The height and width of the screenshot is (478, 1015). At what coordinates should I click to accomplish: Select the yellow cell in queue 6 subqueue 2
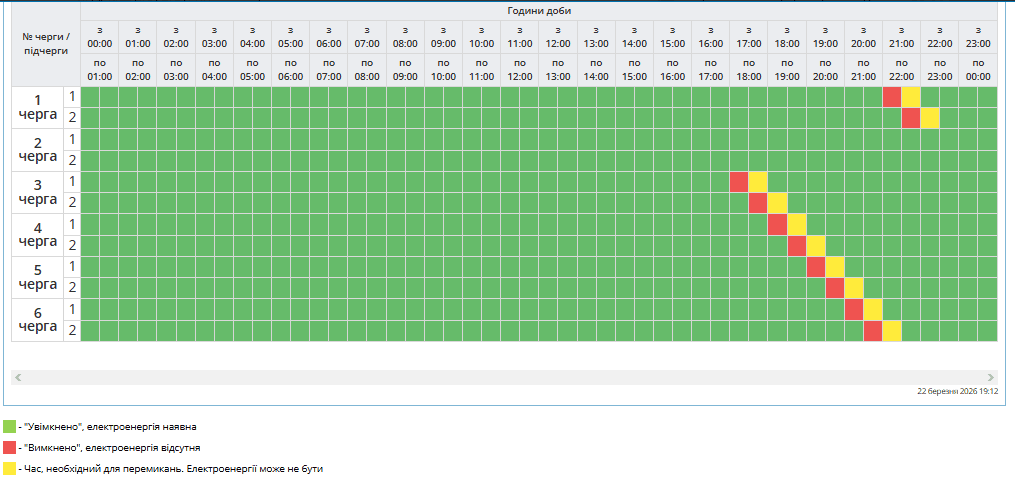tap(892, 331)
